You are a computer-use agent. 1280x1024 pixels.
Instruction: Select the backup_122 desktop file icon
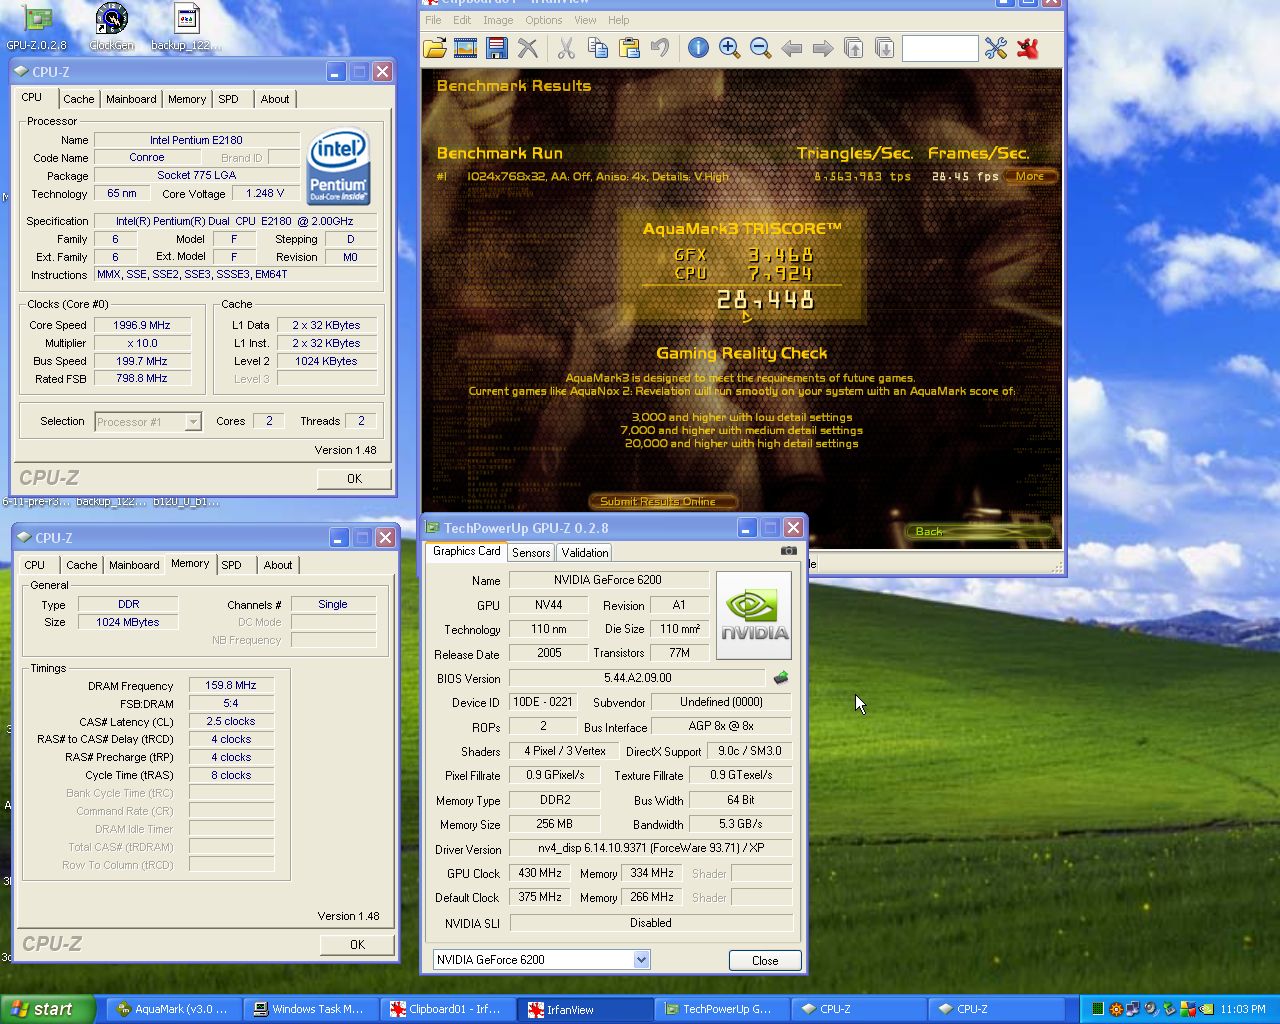187,27
